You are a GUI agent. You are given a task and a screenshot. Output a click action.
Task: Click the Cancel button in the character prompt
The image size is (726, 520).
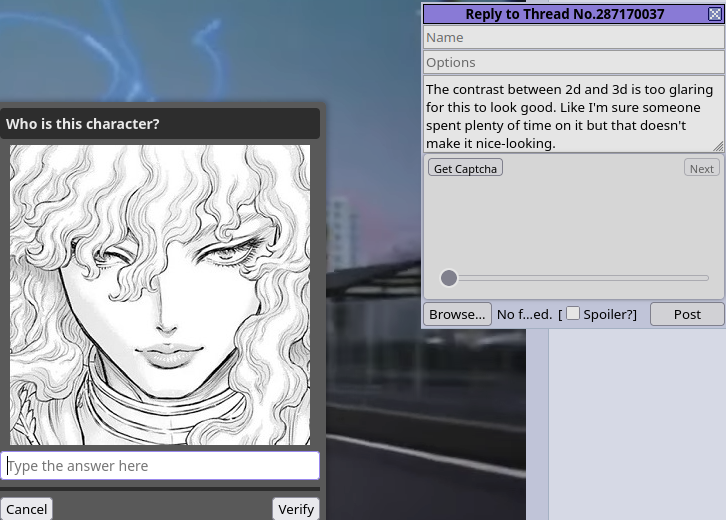point(26,509)
